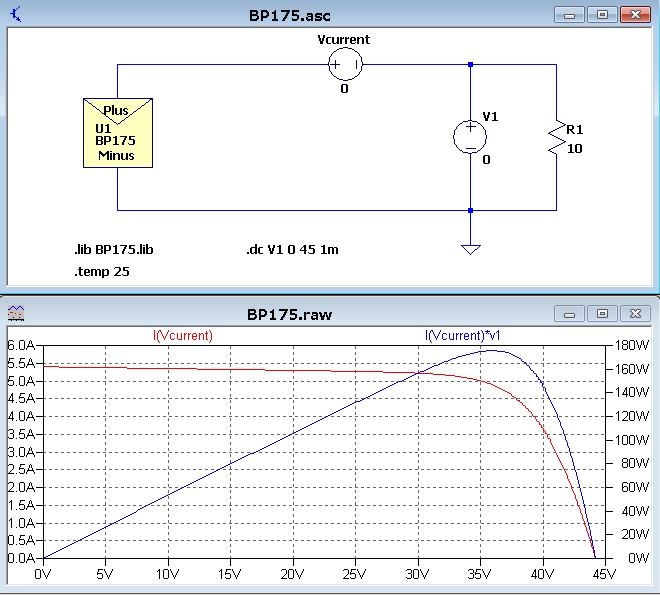Close the BP175.raw window
The image size is (660, 596).
(636, 314)
